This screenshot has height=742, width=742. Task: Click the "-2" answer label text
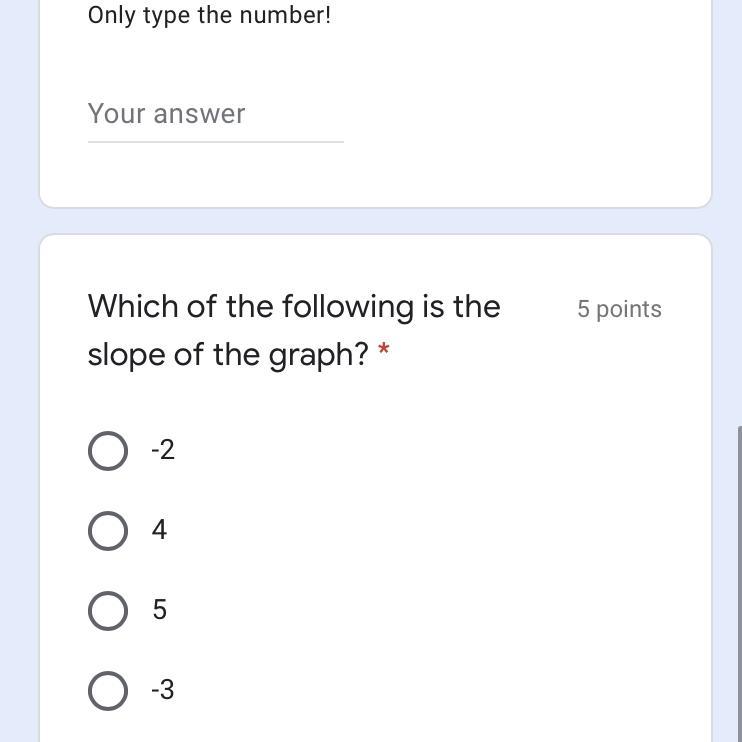(163, 451)
